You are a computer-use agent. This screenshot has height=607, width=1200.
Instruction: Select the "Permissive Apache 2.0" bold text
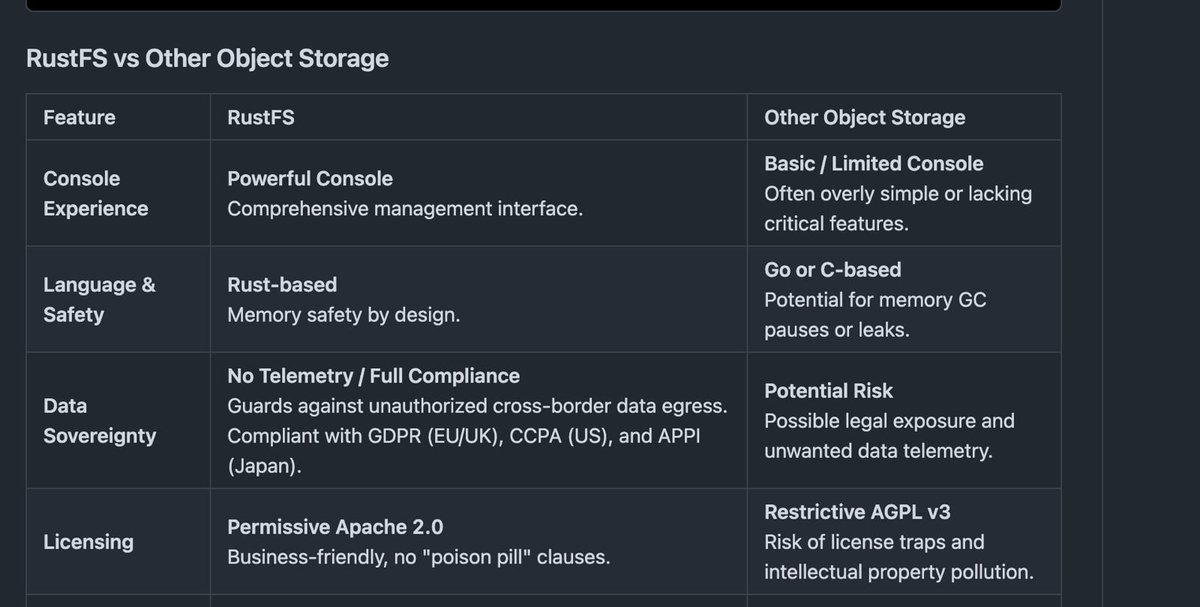(x=334, y=526)
